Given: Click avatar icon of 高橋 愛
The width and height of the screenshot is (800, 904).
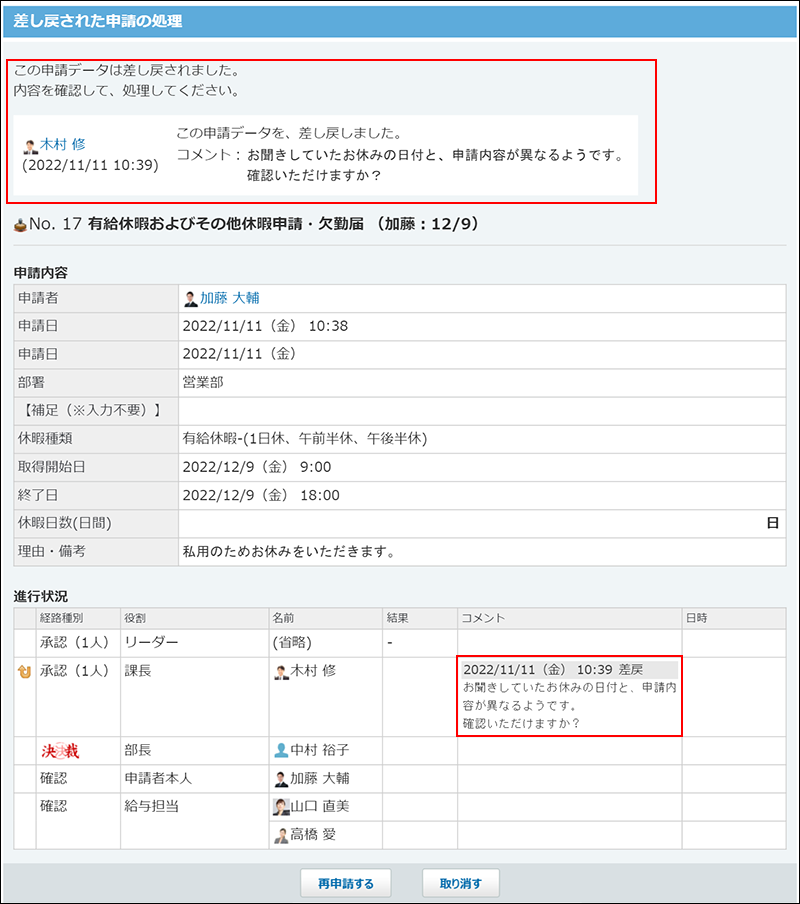Looking at the screenshot, I should [281, 835].
